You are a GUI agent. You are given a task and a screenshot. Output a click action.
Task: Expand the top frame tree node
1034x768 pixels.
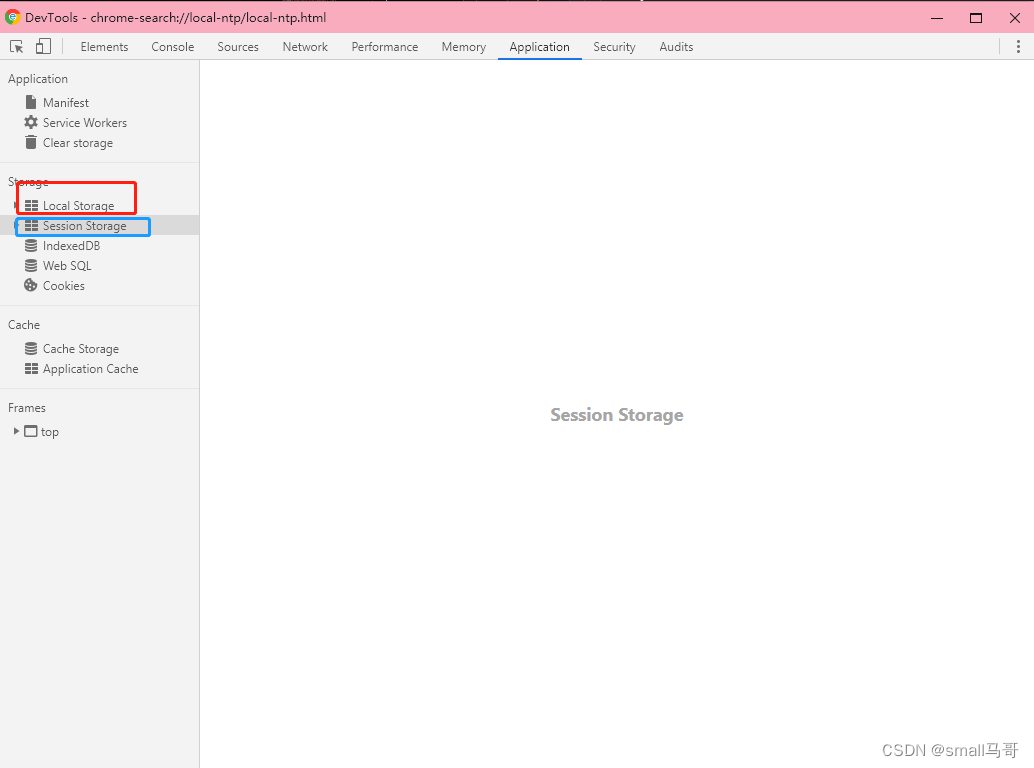16,431
